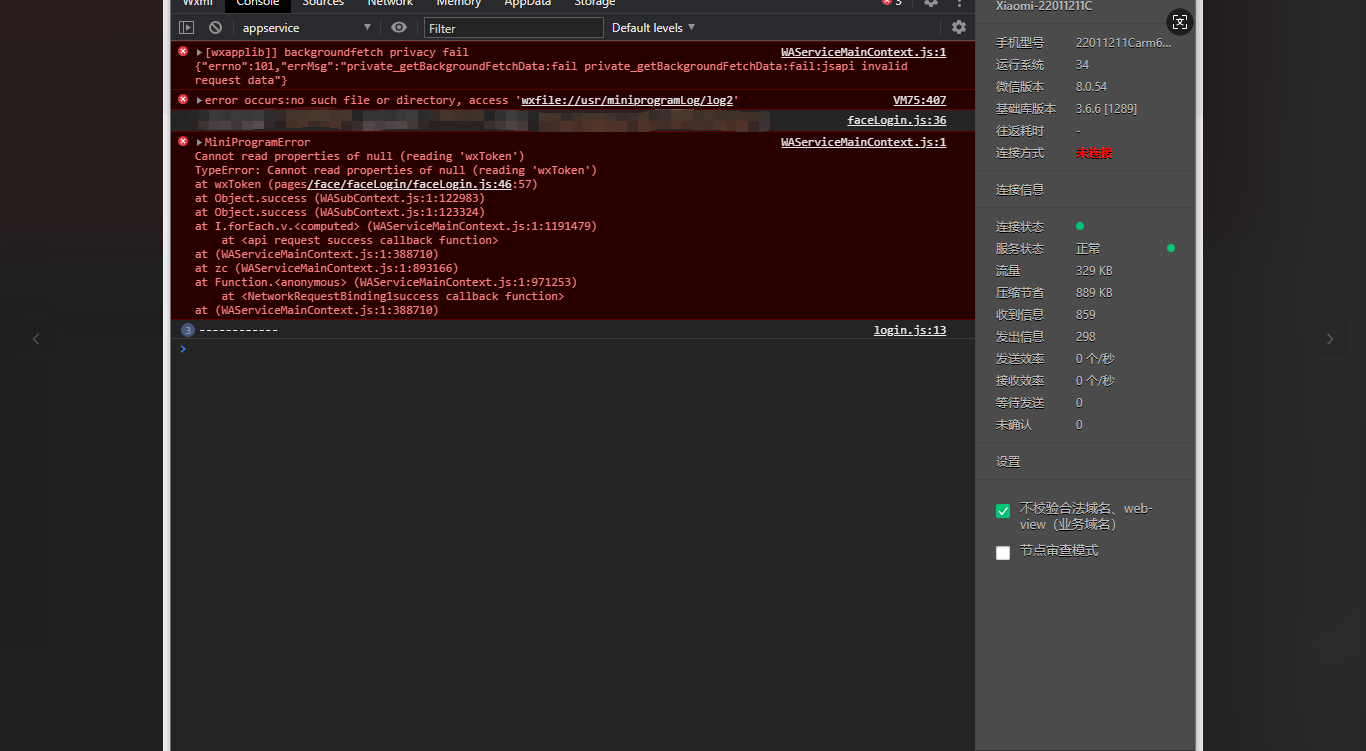Toggle the console sidebar panel icon
This screenshot has width=1366, height=751.
pos(187,28)
